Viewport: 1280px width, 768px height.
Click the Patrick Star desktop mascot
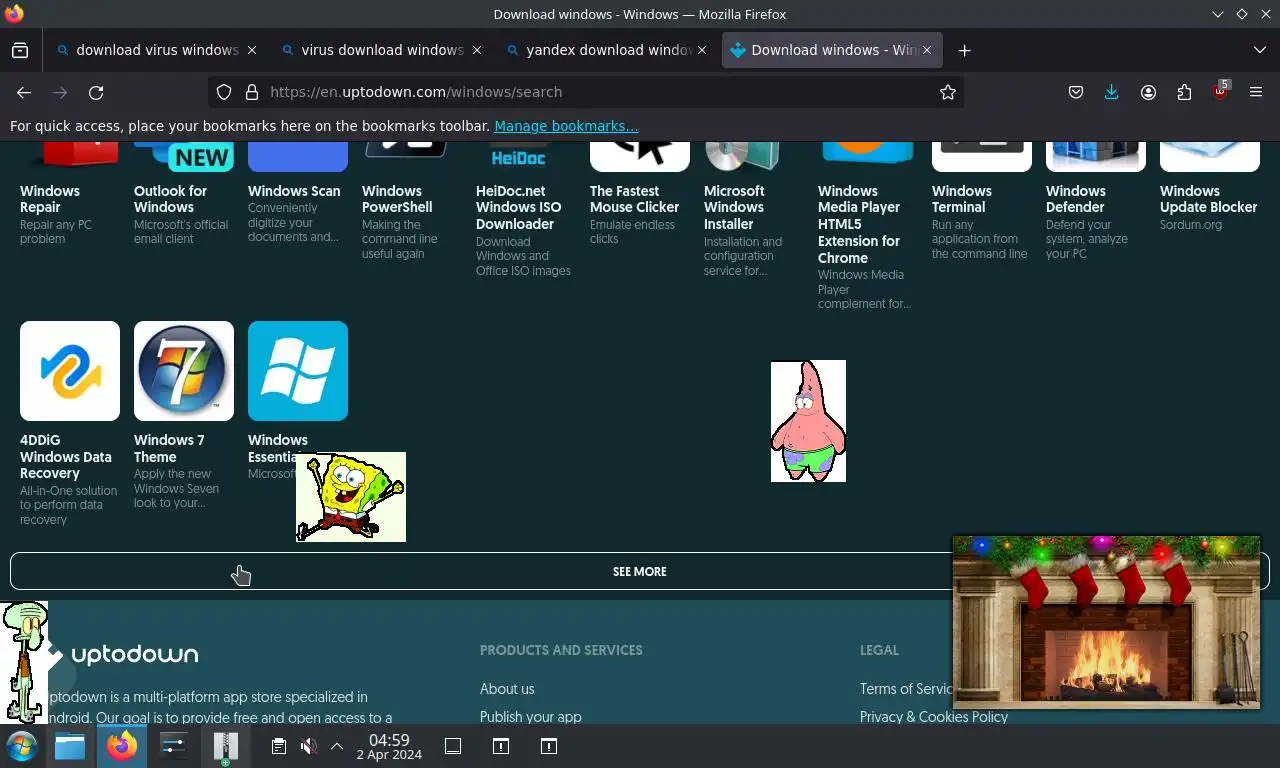[808, 421]
